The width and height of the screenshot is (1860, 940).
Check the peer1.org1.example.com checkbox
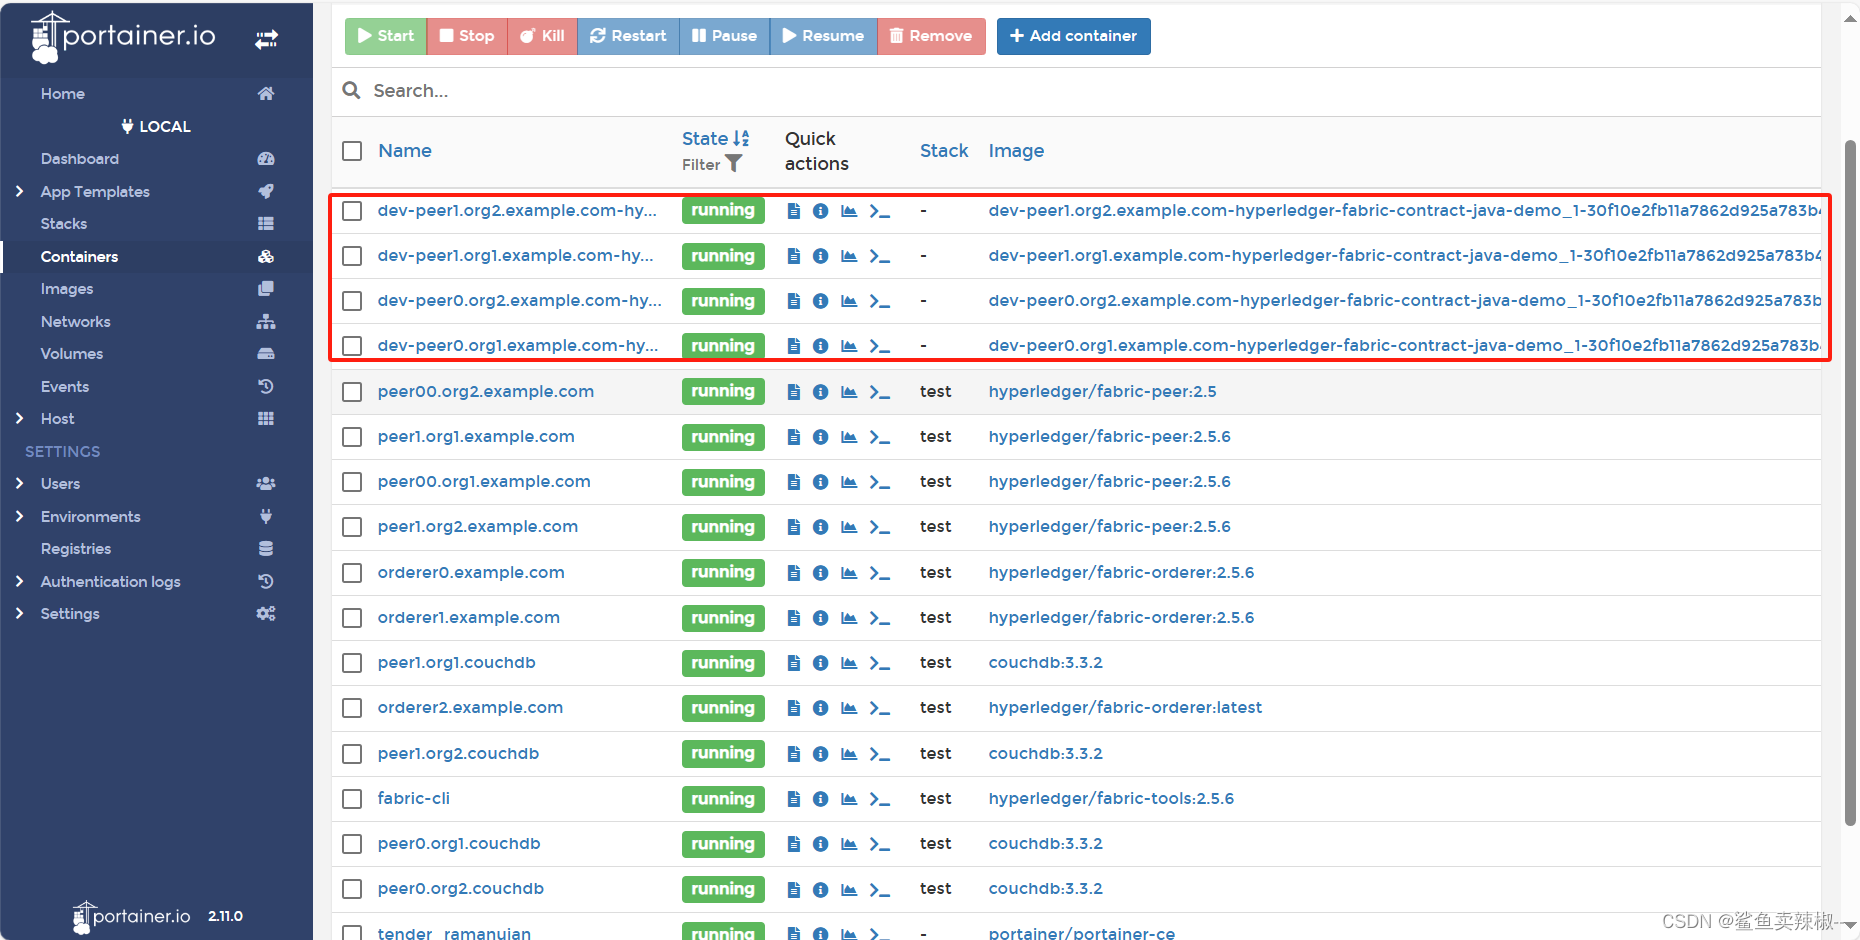coord(352,437)
